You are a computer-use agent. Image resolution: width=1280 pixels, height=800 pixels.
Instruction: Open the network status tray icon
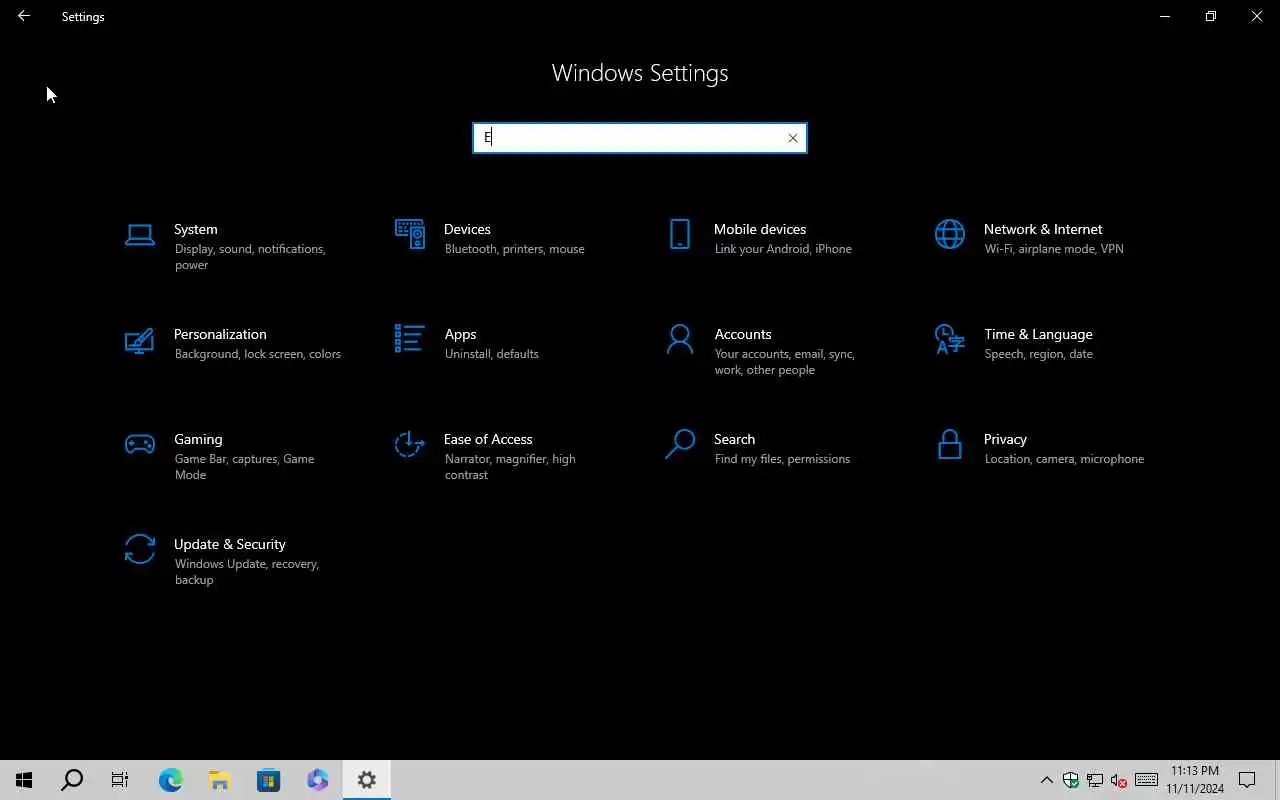(1095, 780)
